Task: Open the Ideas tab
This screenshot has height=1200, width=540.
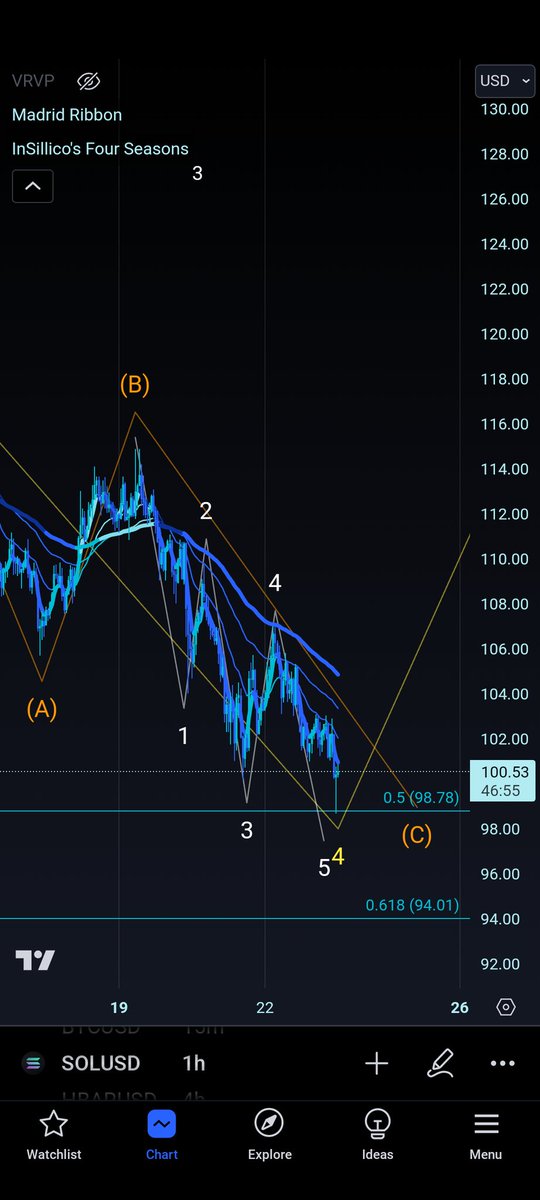Action: point(378,1136)
